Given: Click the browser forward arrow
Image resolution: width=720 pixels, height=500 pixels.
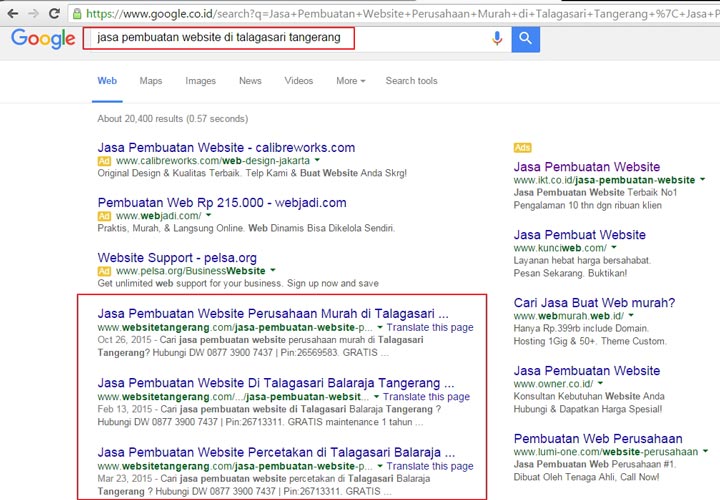Looking at the screenshot, I should [x=34, y=13].
